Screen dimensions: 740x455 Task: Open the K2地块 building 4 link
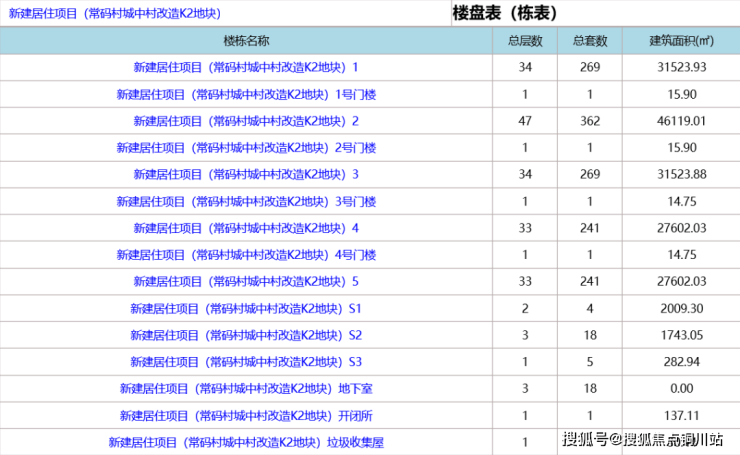pos(246,228)
